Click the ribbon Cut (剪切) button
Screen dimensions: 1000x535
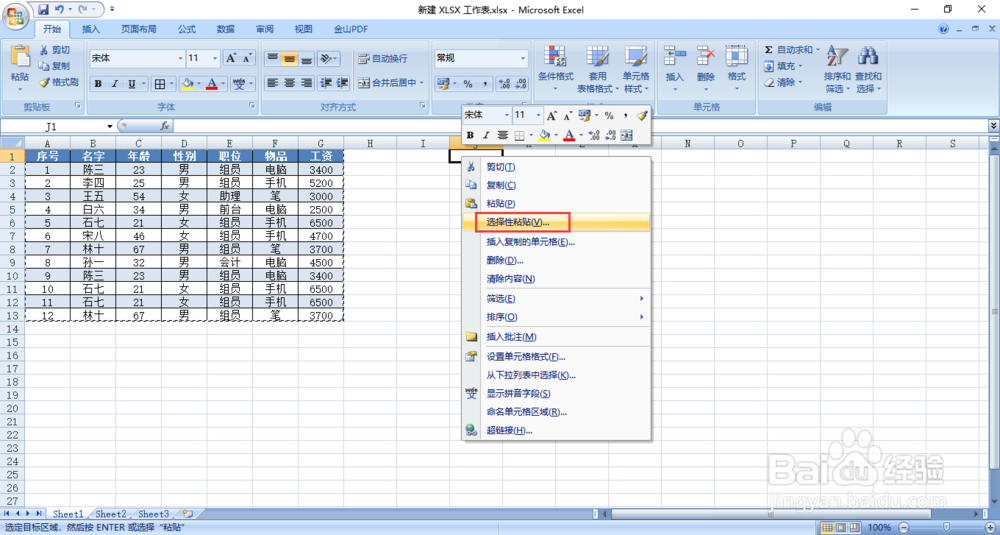54,50
